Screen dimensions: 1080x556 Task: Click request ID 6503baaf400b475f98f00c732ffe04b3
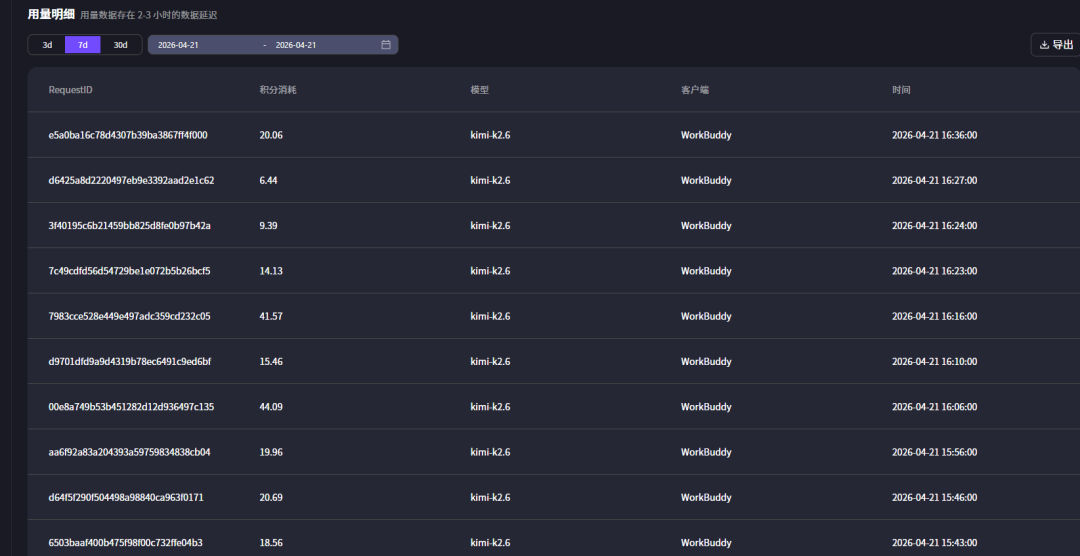(125, 543)
